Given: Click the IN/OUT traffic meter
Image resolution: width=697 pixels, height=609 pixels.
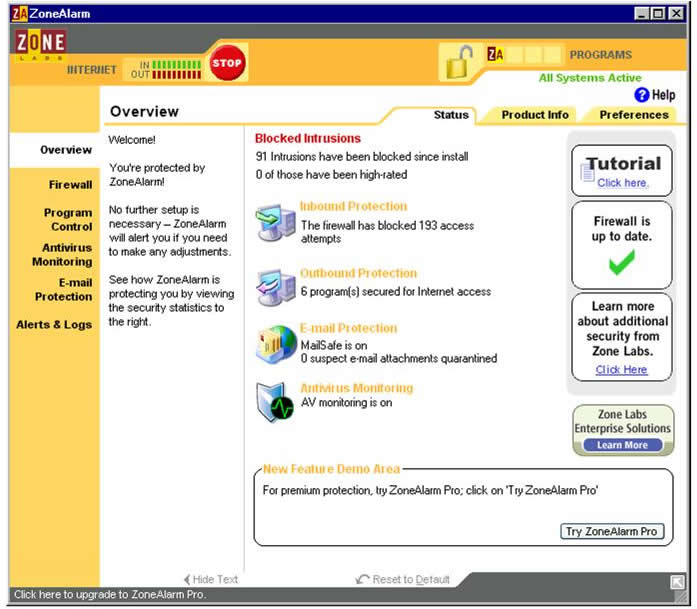Looking at the screenshot, I should click(166, 70).
